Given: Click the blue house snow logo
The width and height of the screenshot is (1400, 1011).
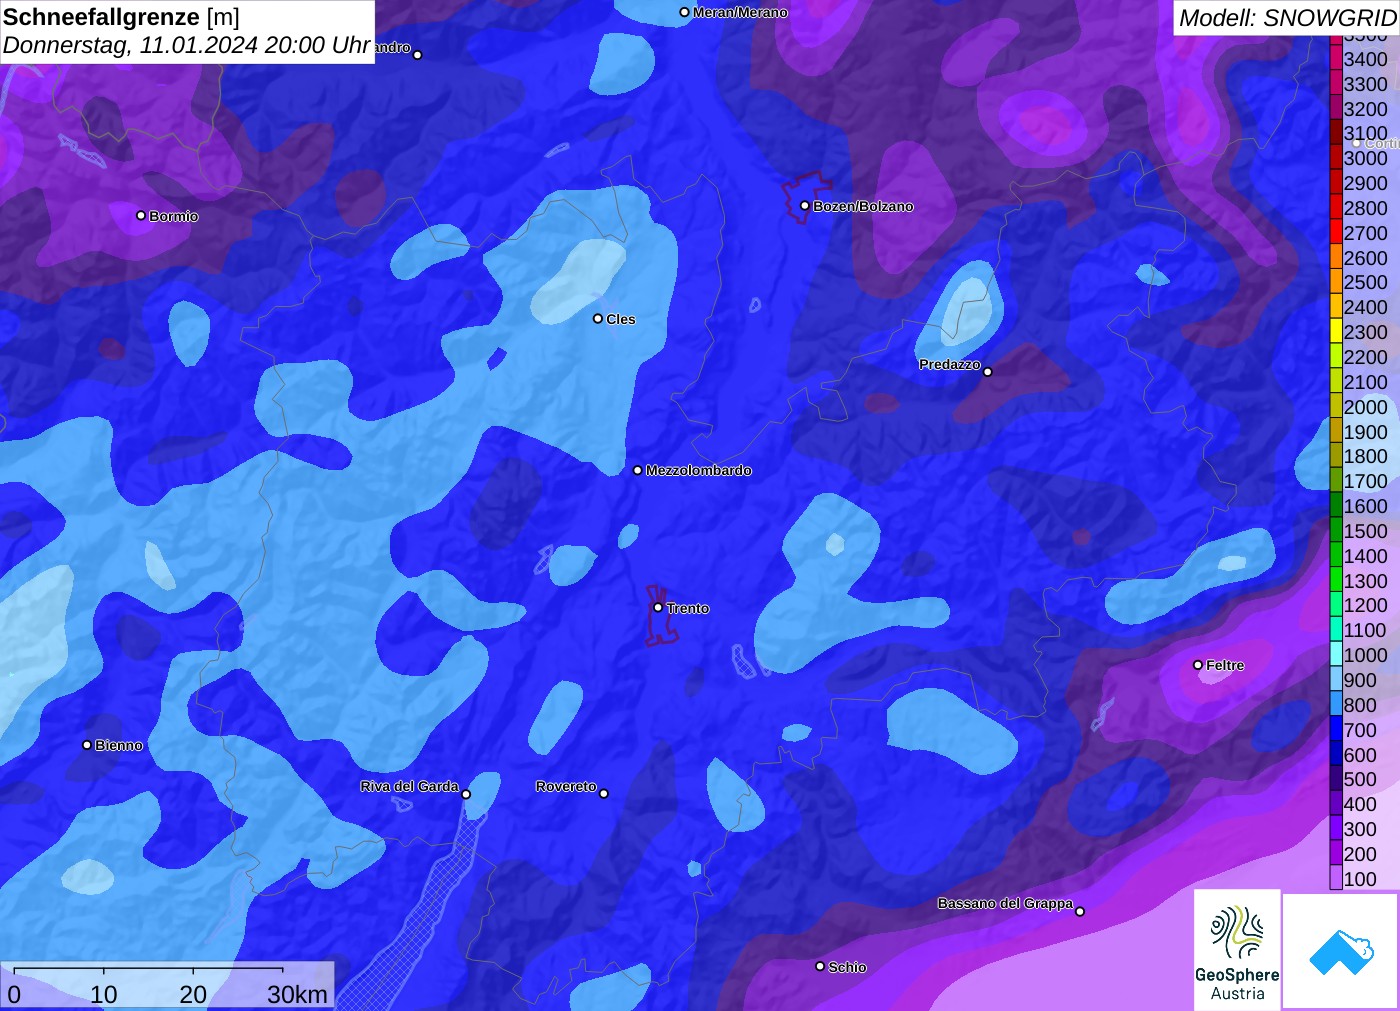Looking at the screenshot, I should point(1341,951).
